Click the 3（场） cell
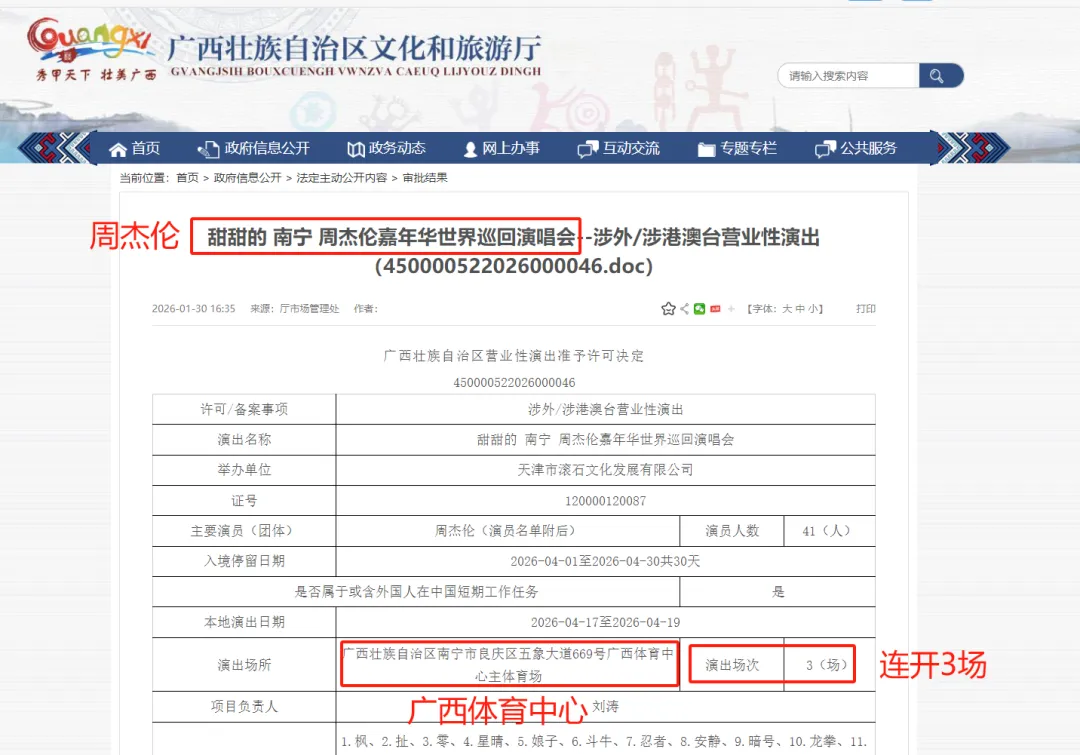 tap(829, 665)
